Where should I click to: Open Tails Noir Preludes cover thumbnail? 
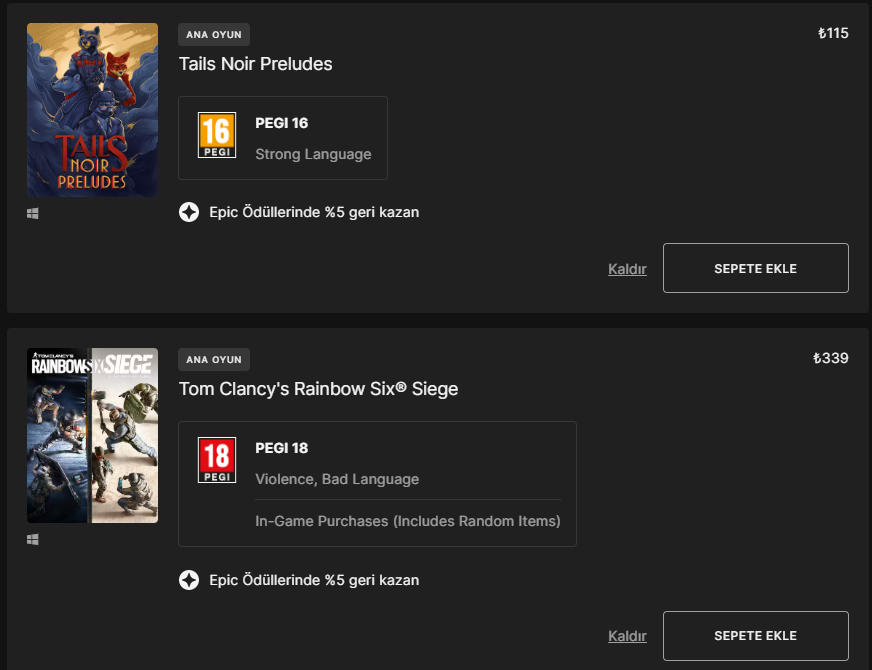coord(92,110)
